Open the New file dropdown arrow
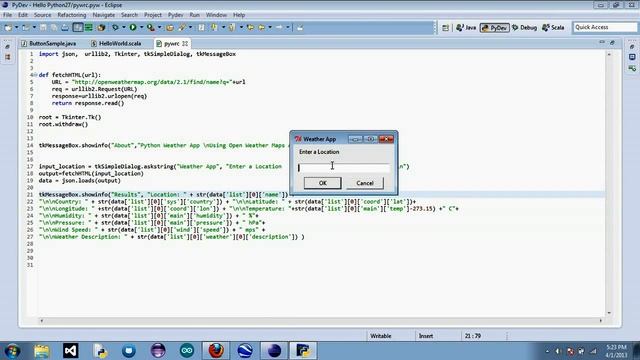640x360 pixels. point(17,28)
